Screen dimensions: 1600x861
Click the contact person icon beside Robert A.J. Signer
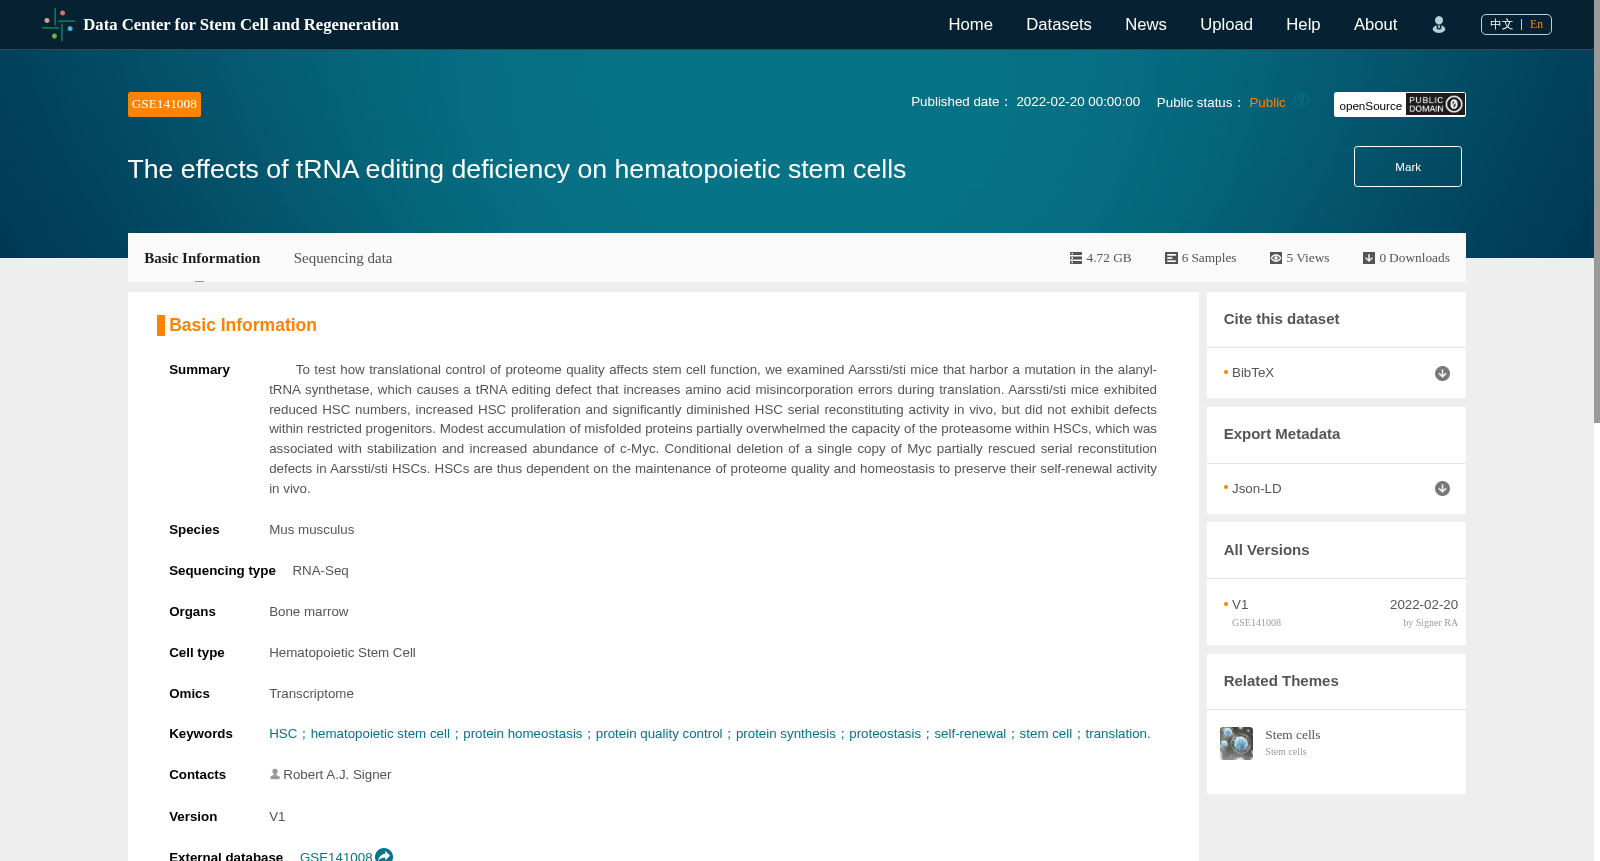[275, 774]
